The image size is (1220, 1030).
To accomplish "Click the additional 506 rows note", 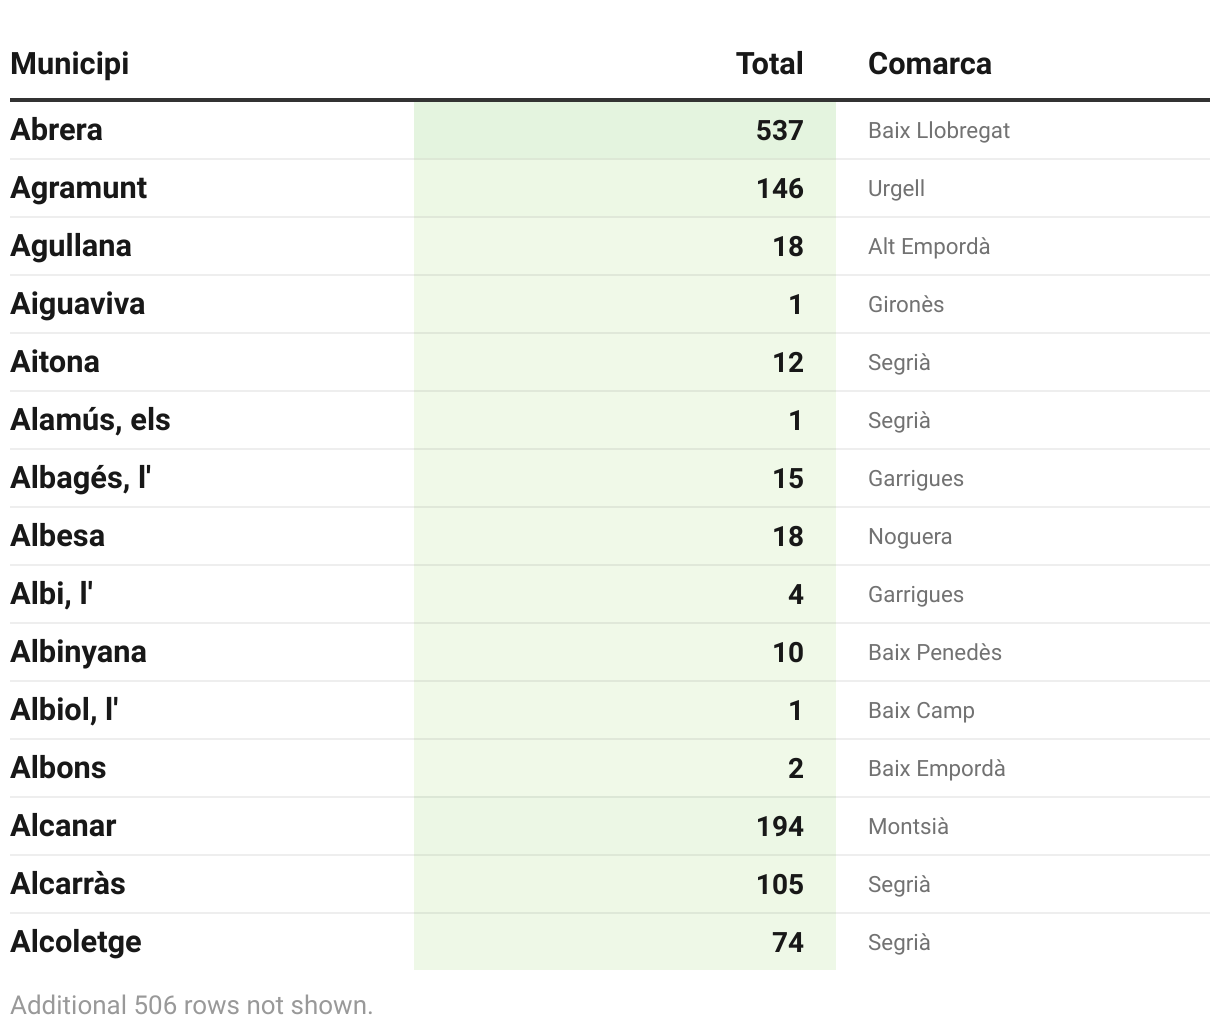I will click(x=191, y=1005).
